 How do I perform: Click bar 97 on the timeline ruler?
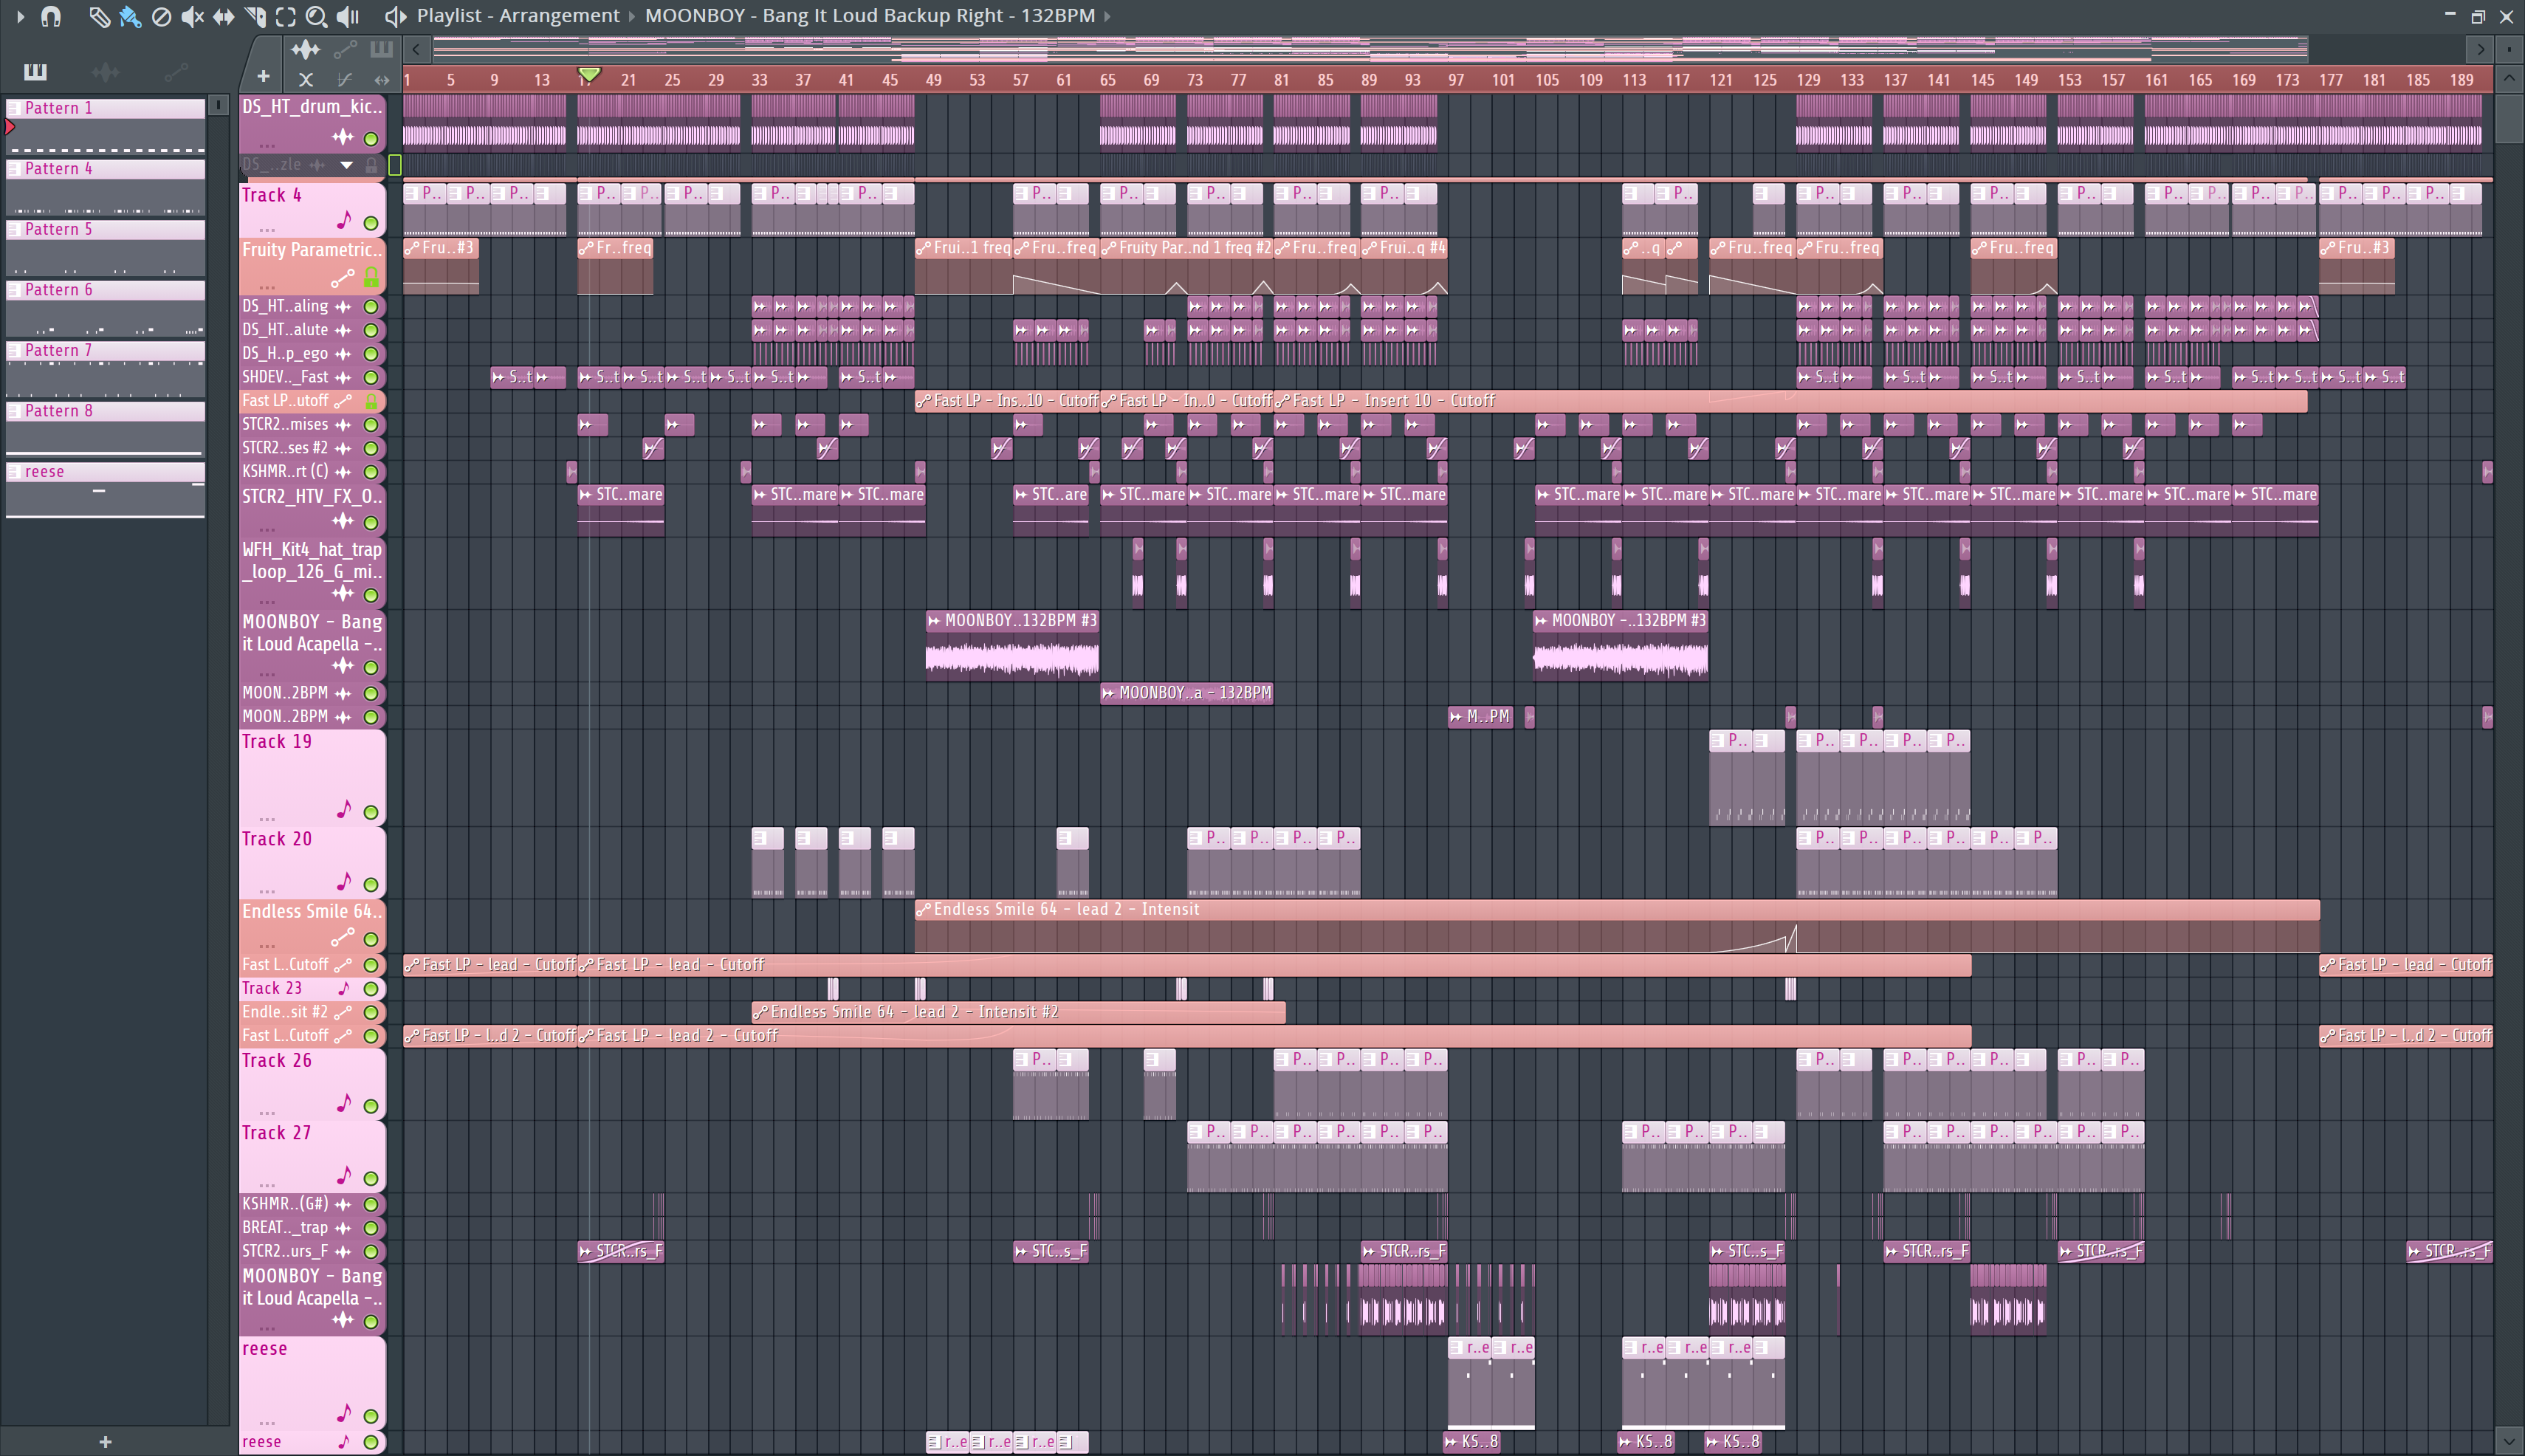tap(1456, 79)
